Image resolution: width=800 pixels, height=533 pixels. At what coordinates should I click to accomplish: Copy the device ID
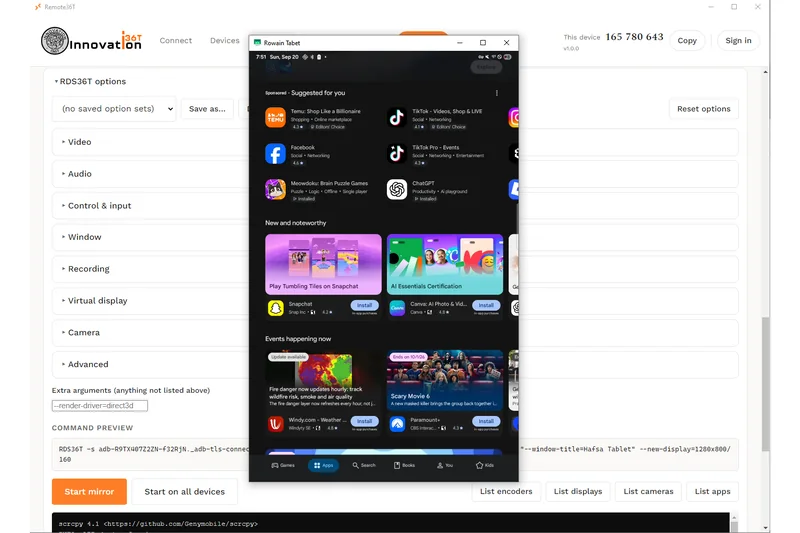pyautogui.click(x=687, y=41)
